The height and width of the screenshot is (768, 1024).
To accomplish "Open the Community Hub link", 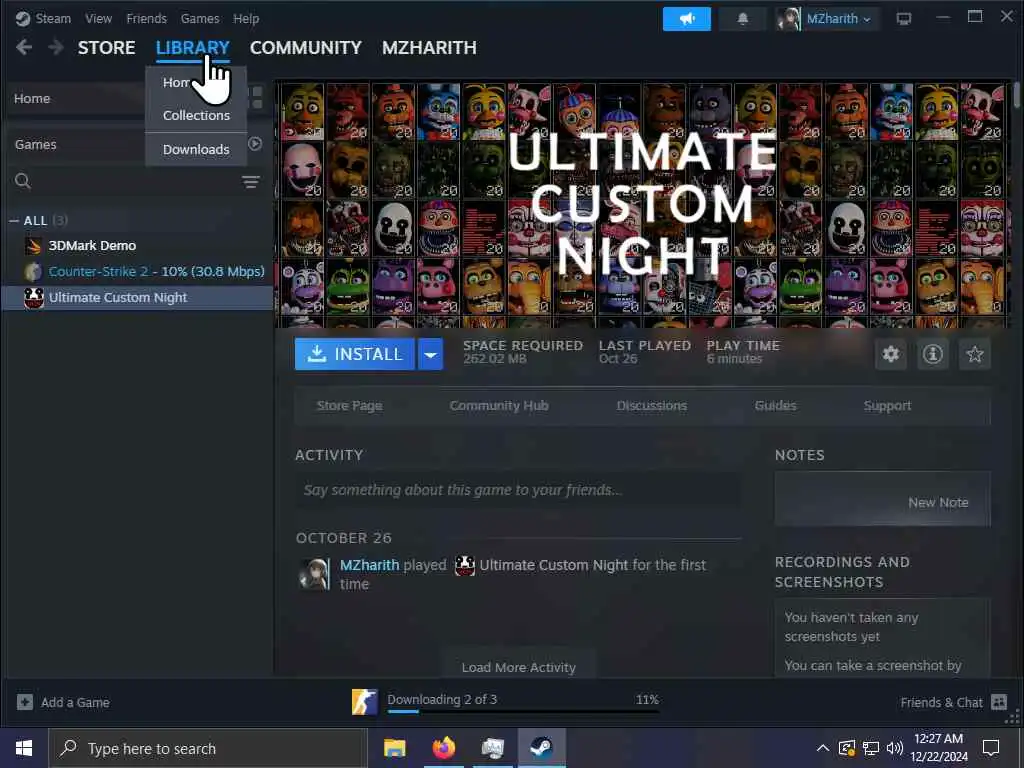I will [499, 406].
